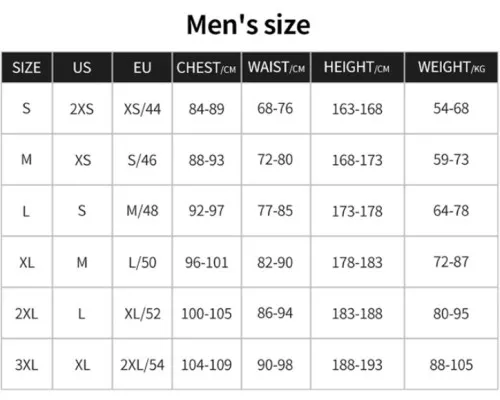This screenshot has width=500, height=400.
Task: Select waist value 77-85
Action: click(275, 211)
